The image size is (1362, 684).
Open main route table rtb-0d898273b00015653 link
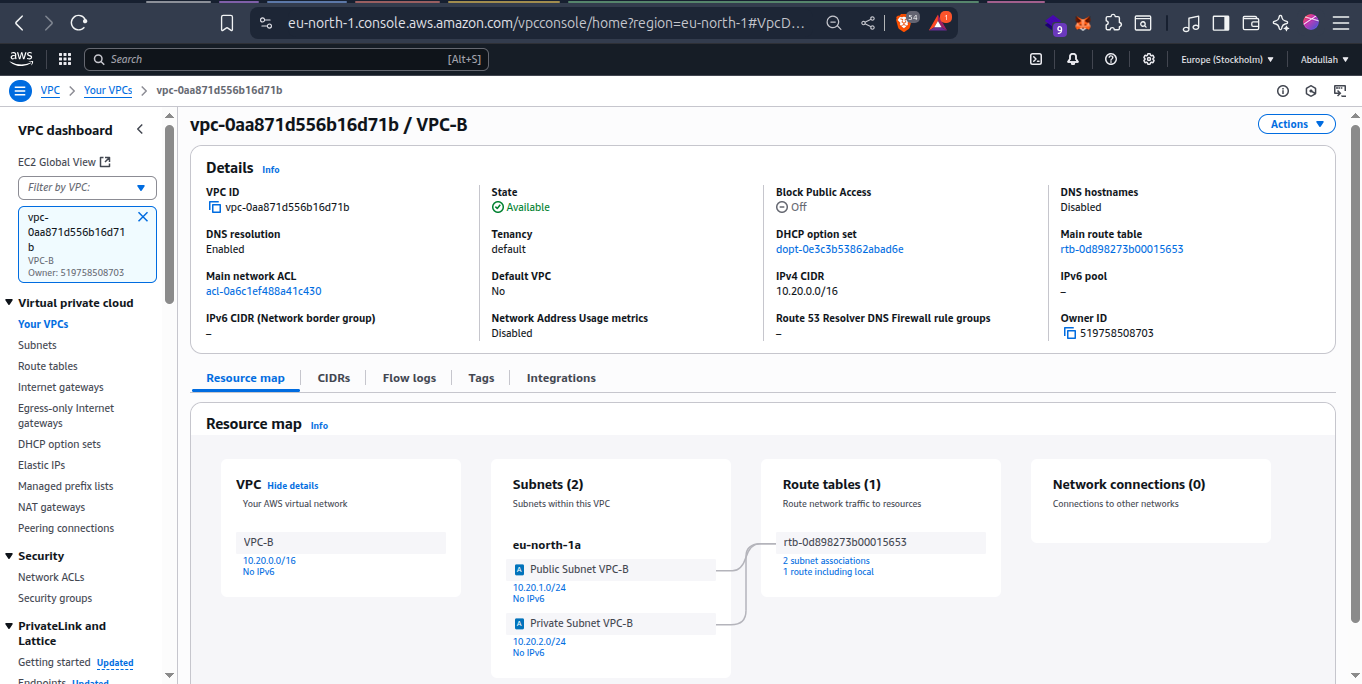pyautogui.click(x=1122, y=249)
